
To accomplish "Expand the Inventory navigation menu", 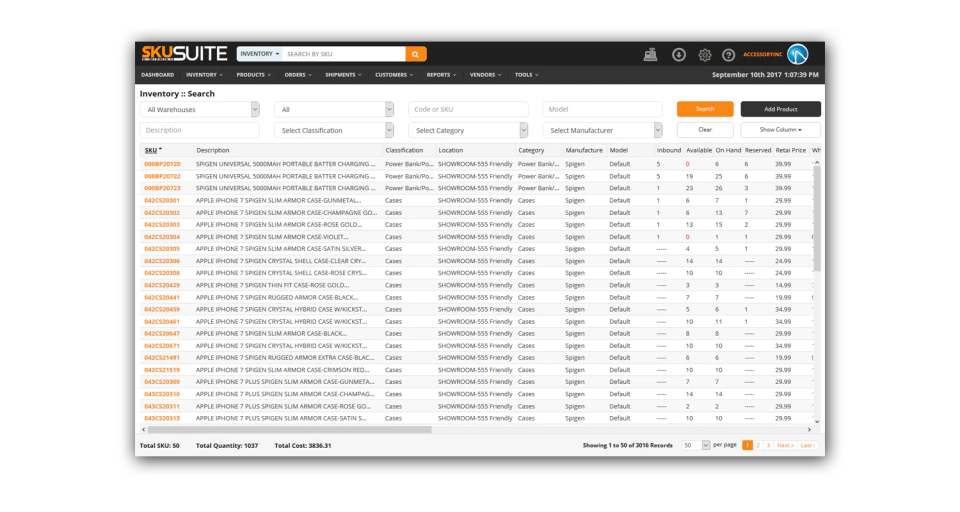I will (204, 75).
